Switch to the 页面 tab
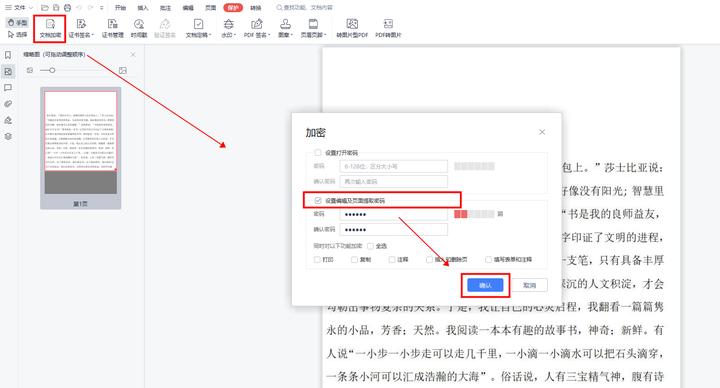Screen dimensions: 720x388 click(210, 8)
